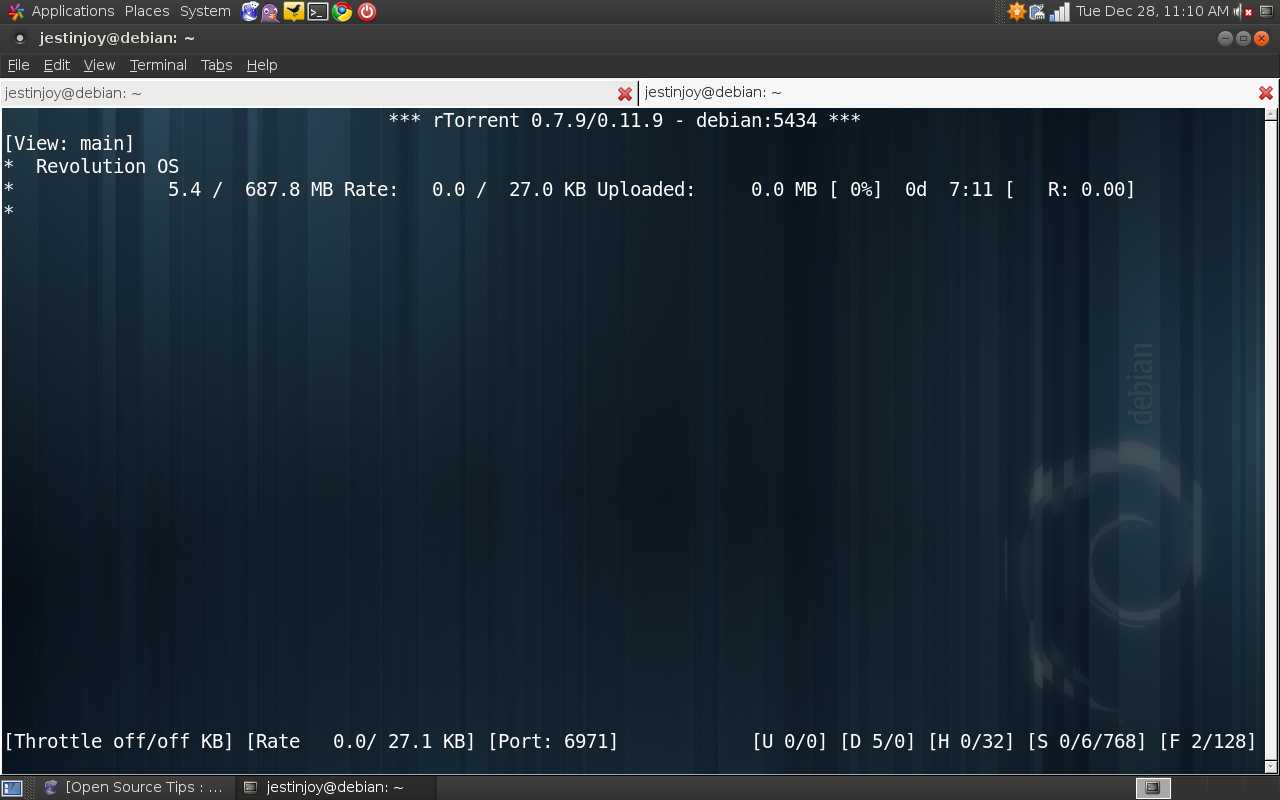
Task: Click the [Port: 6971] status entry
Action: pyautogui.click(x=553, y=741)
